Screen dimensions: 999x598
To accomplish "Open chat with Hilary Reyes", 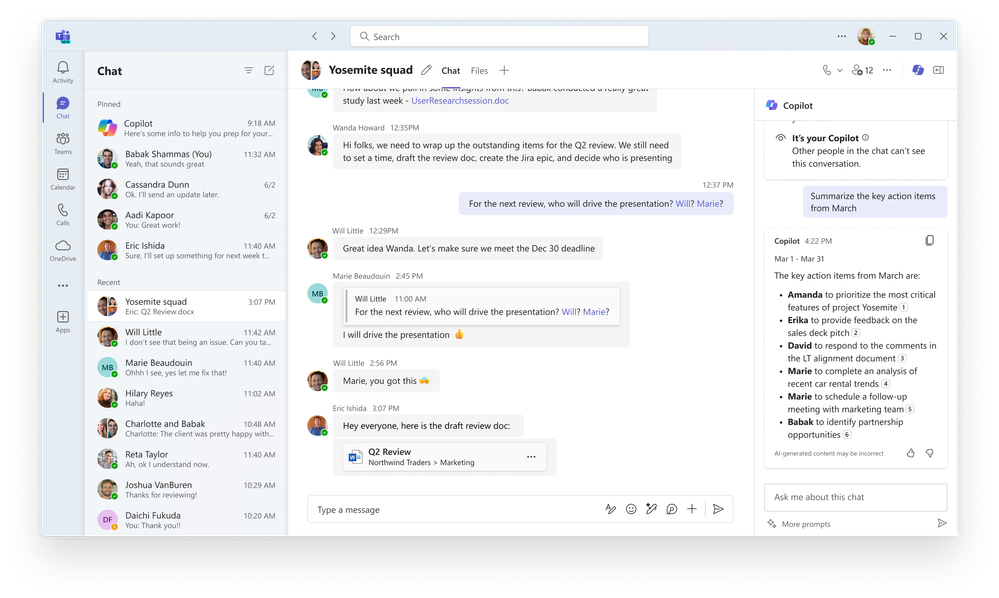I will click(x=185, y=398).
